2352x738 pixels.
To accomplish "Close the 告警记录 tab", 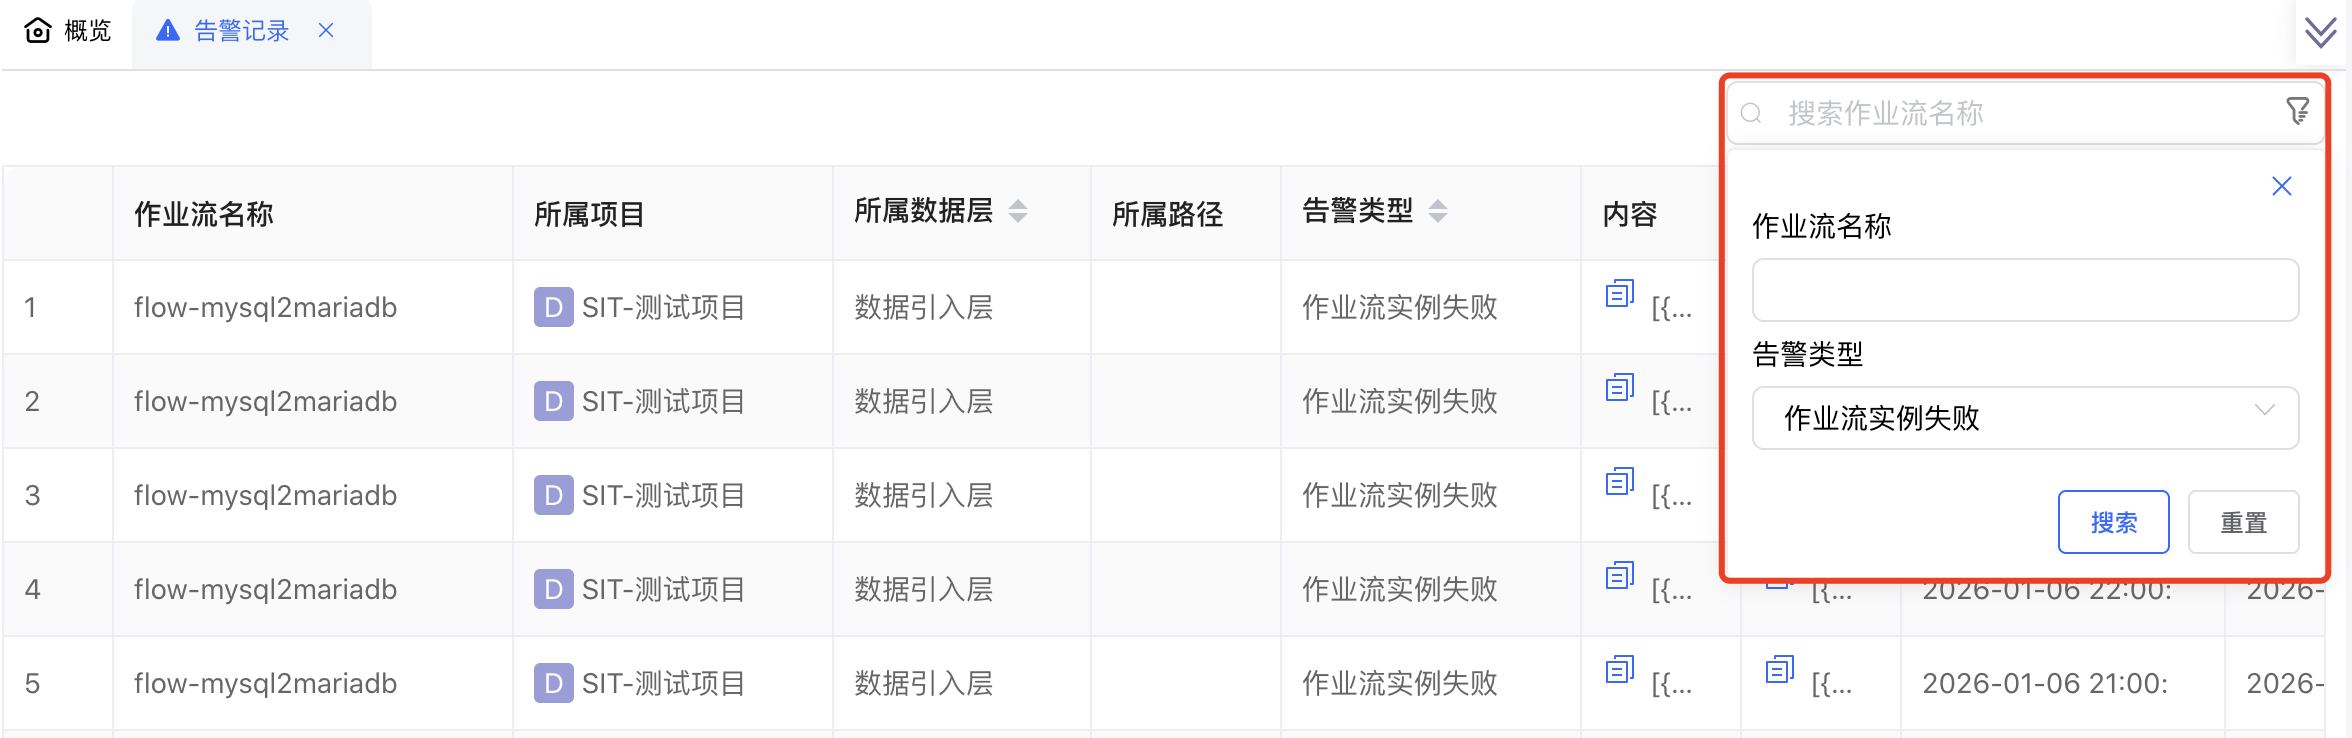I will coord(326,31).
